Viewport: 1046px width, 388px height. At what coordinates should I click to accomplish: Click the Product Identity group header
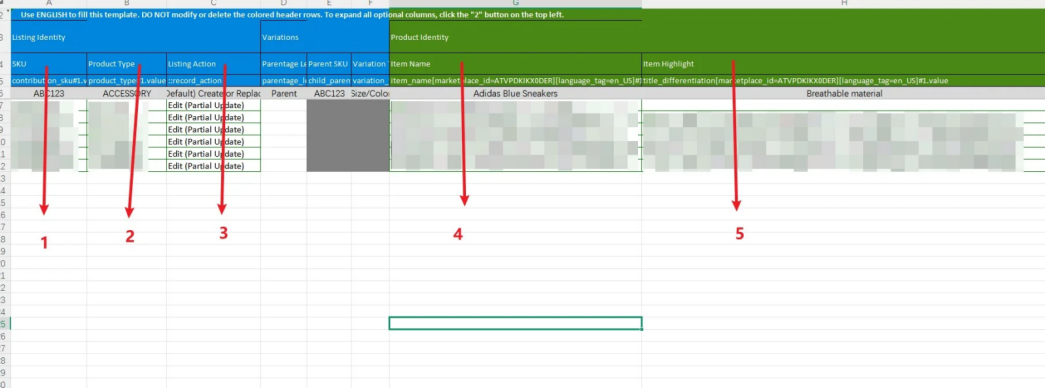pyautogui.click(x=516, y=37)
